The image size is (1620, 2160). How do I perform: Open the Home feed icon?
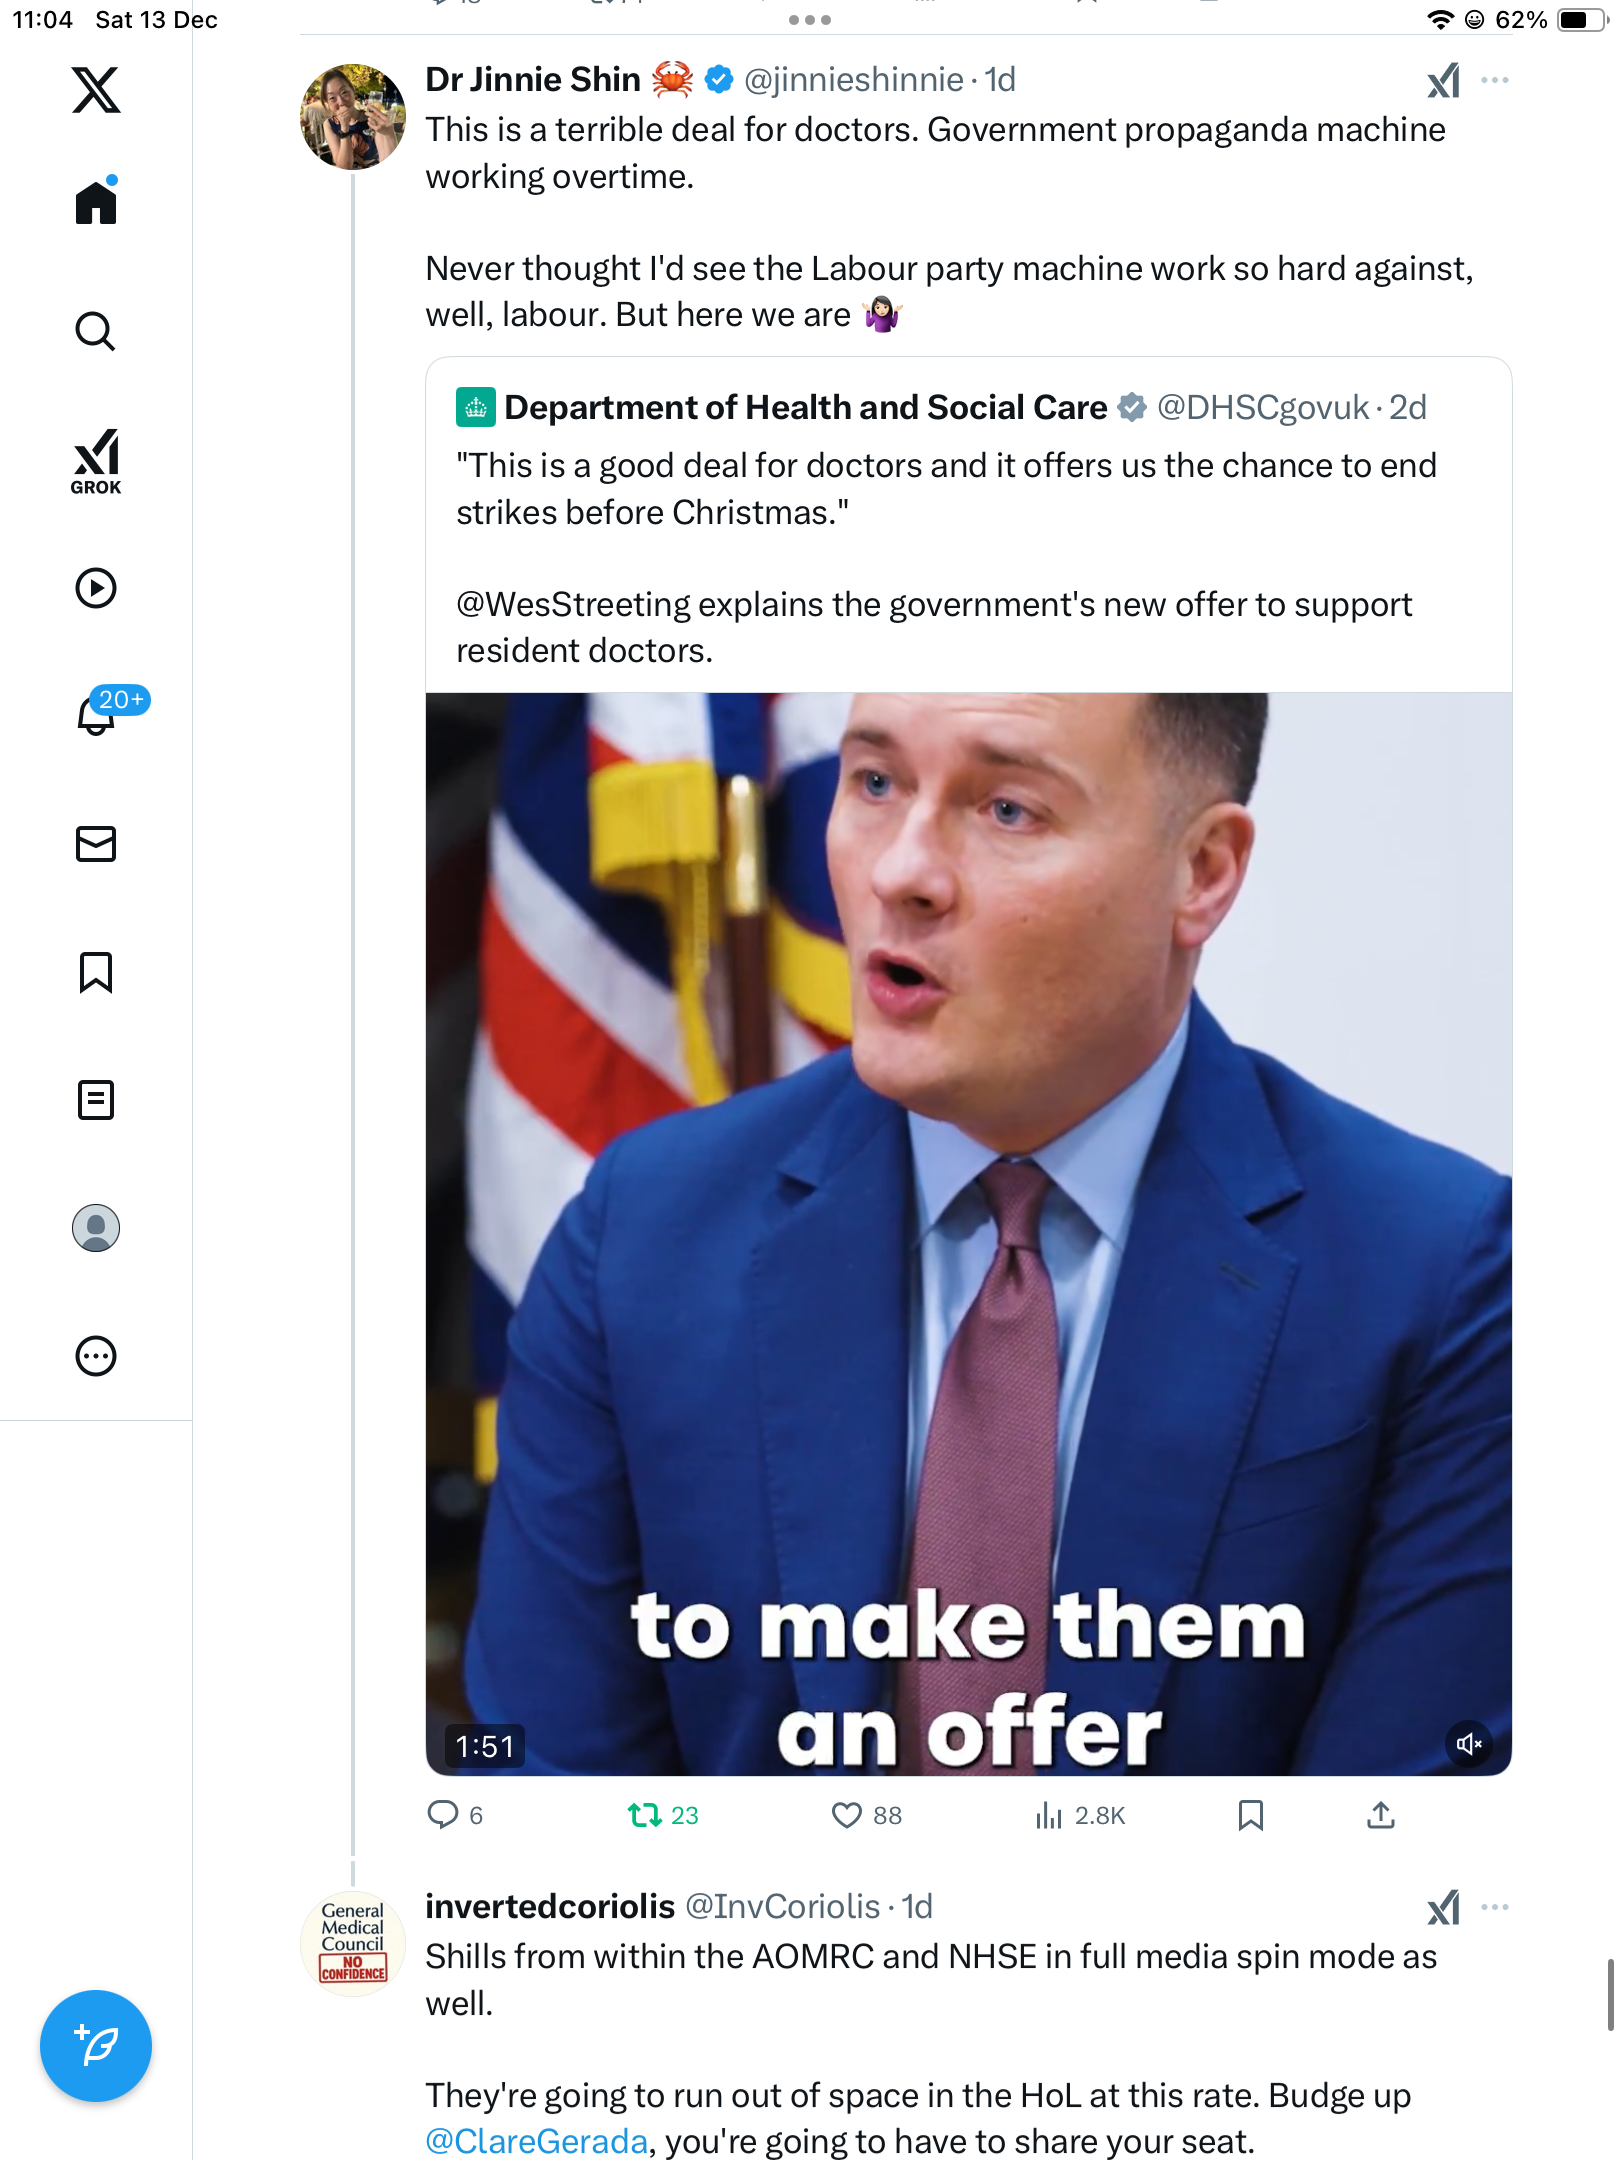96,203
